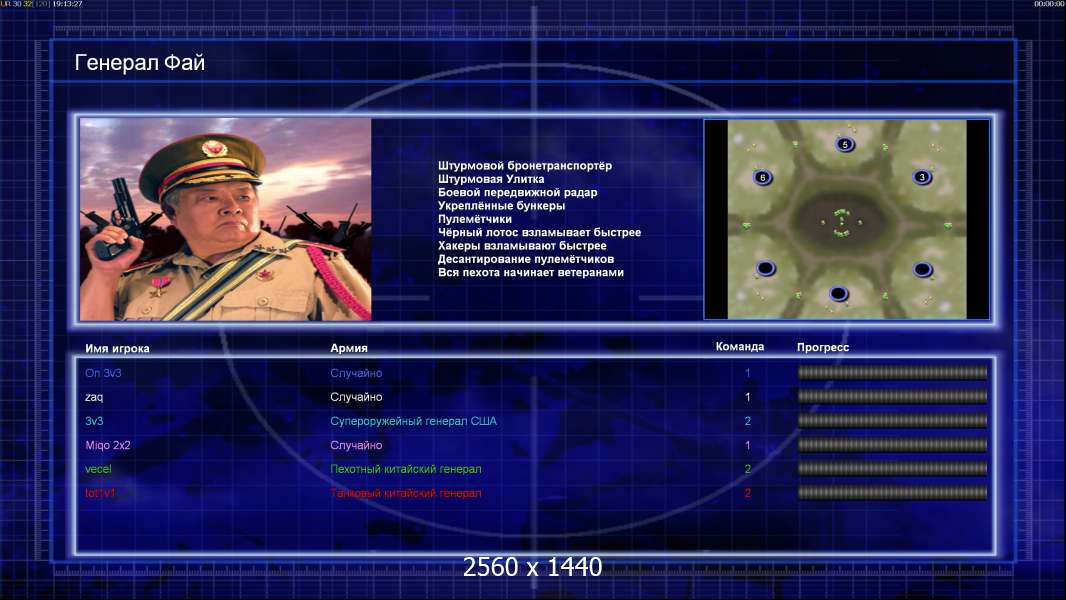1066x600 pixels.
Task: Click the Прогресс column header
Action: pos(823,347)
